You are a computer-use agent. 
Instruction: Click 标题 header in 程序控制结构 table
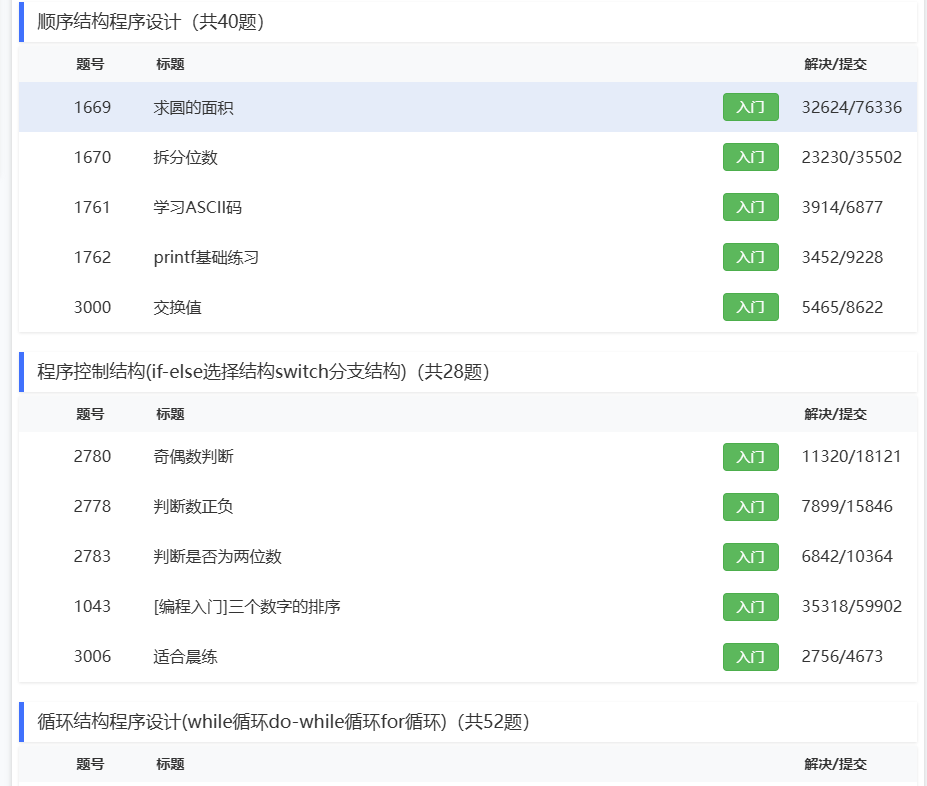coord(170,414)
